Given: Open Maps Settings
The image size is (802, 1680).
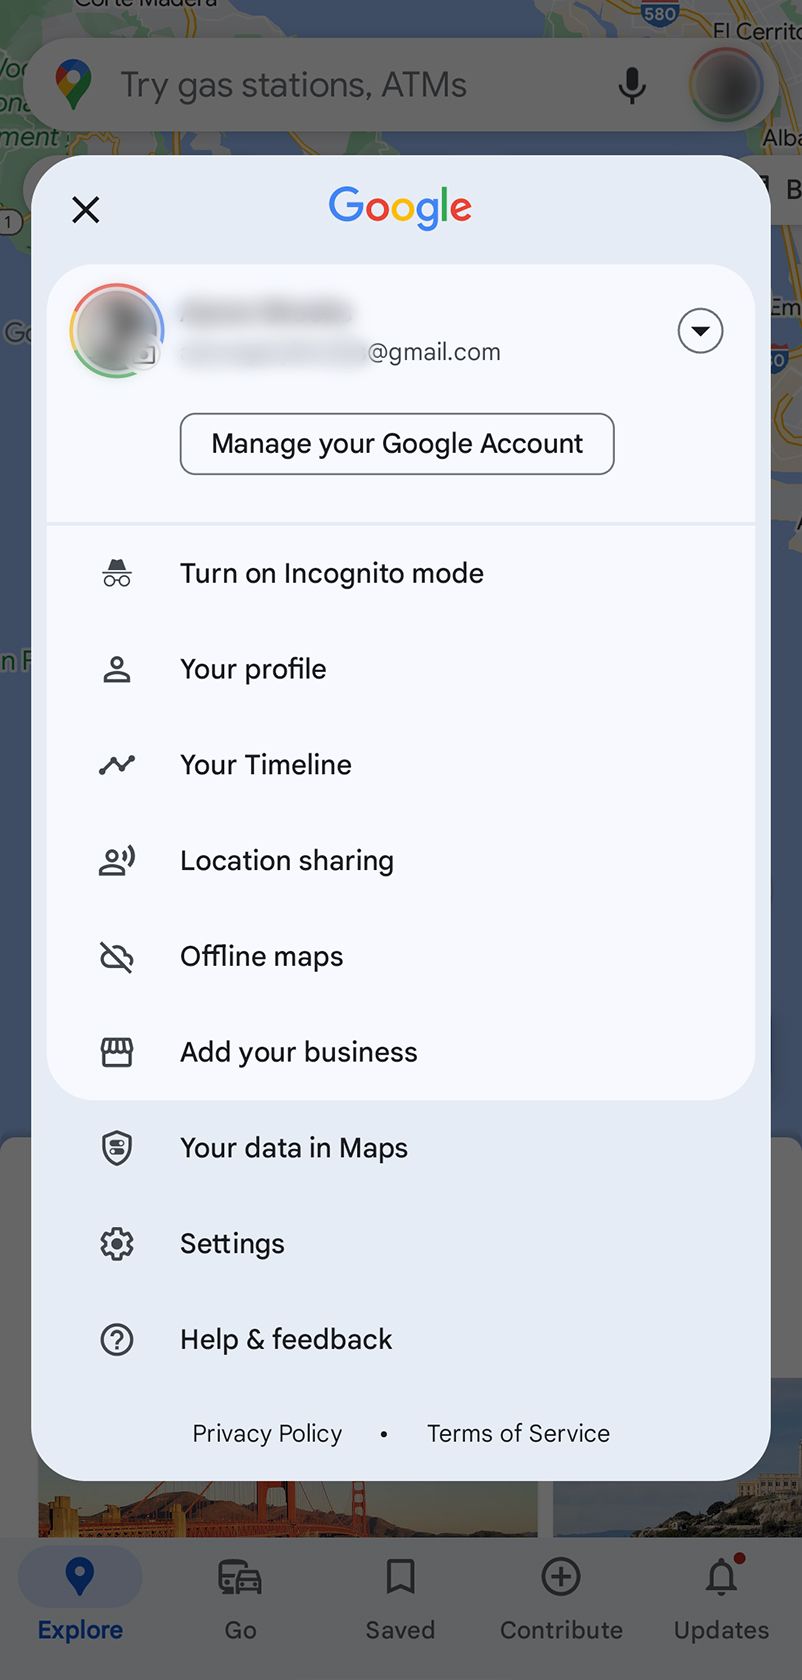Looking at the screenshot, I should (x=231, y=1243).
